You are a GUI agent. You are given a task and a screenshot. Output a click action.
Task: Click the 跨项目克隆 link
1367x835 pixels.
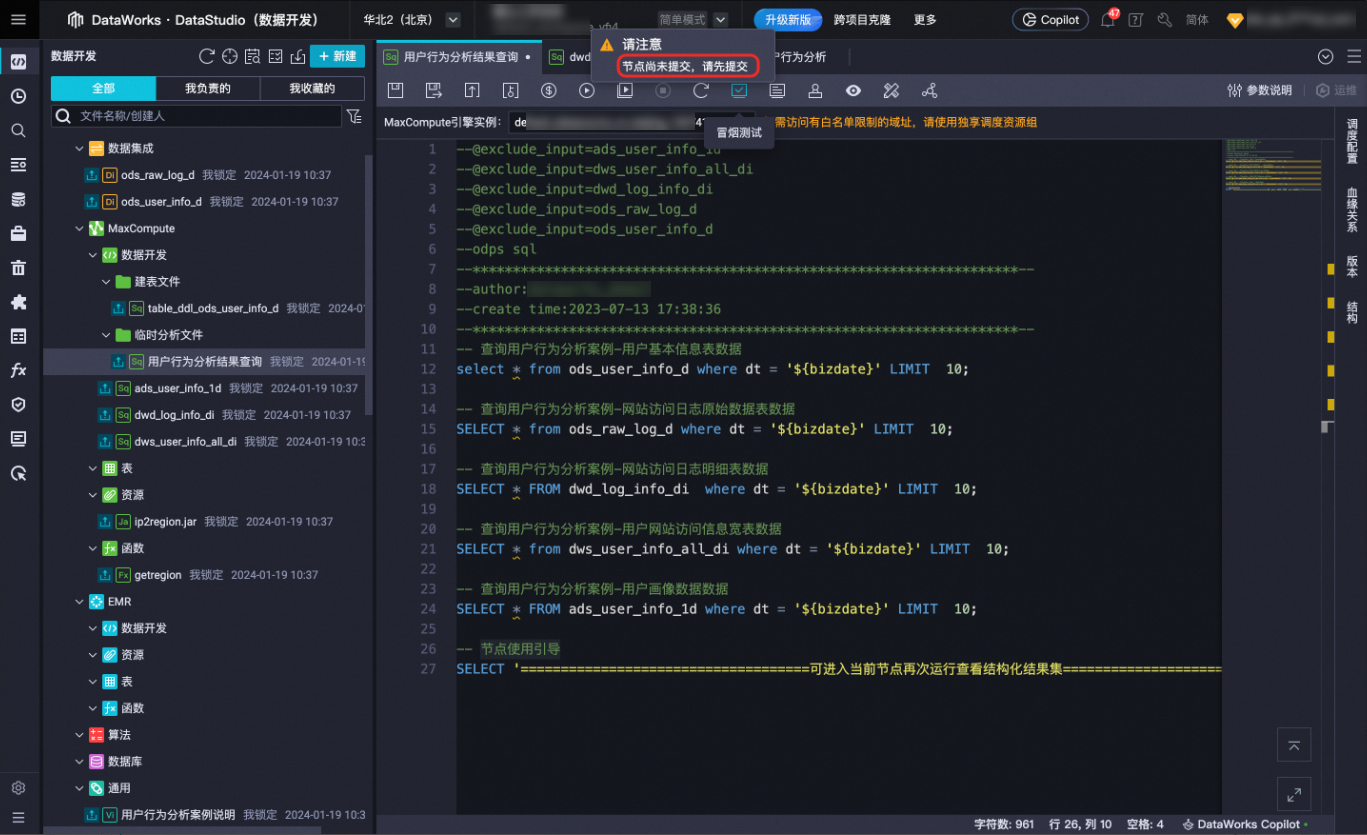click(862, 19)
